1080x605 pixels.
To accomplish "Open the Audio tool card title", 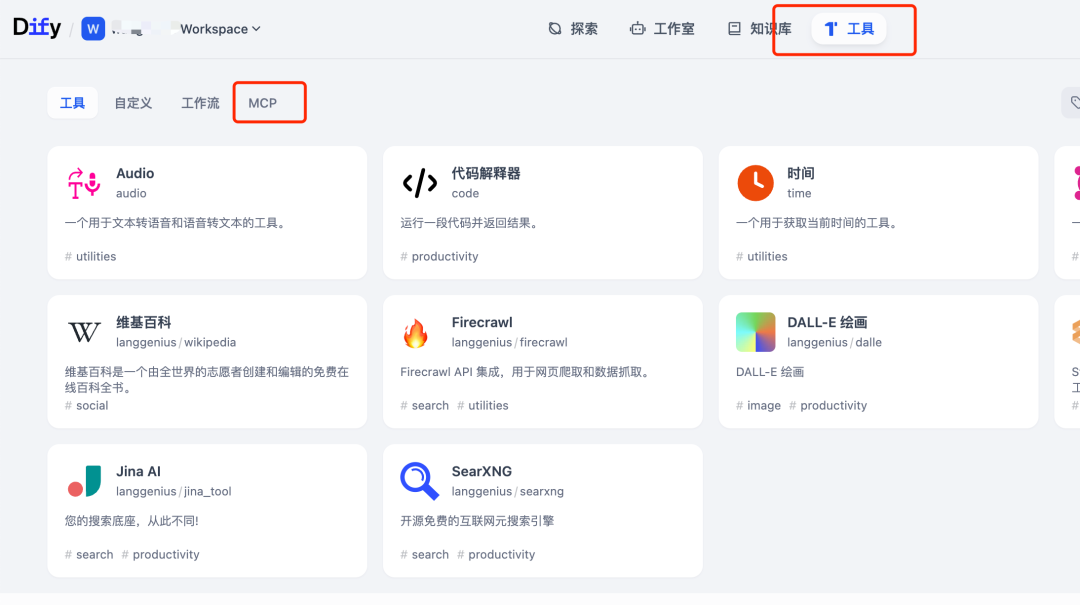I will [135, 173].
